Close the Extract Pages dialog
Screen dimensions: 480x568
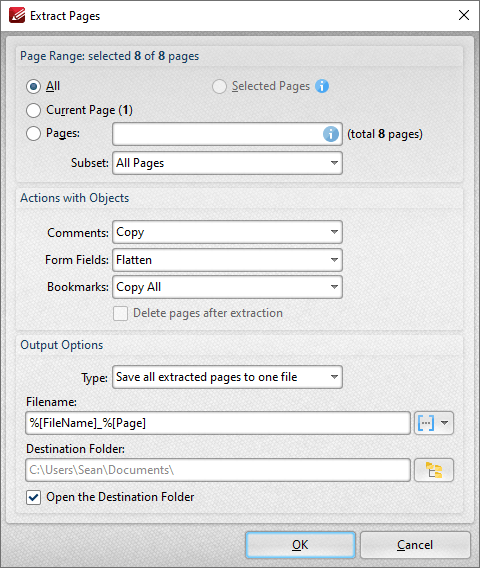464,15
